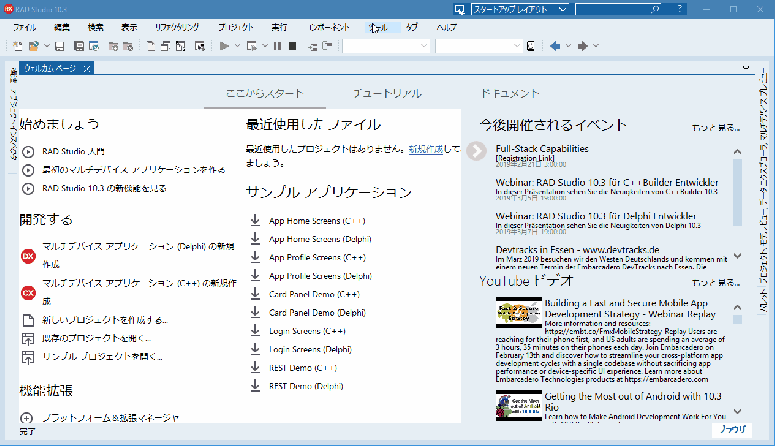Click the round arrow button beside Full-Stack Capabilities
The width and height of the screenshot is (775, 446).
[x=476, y=151]
